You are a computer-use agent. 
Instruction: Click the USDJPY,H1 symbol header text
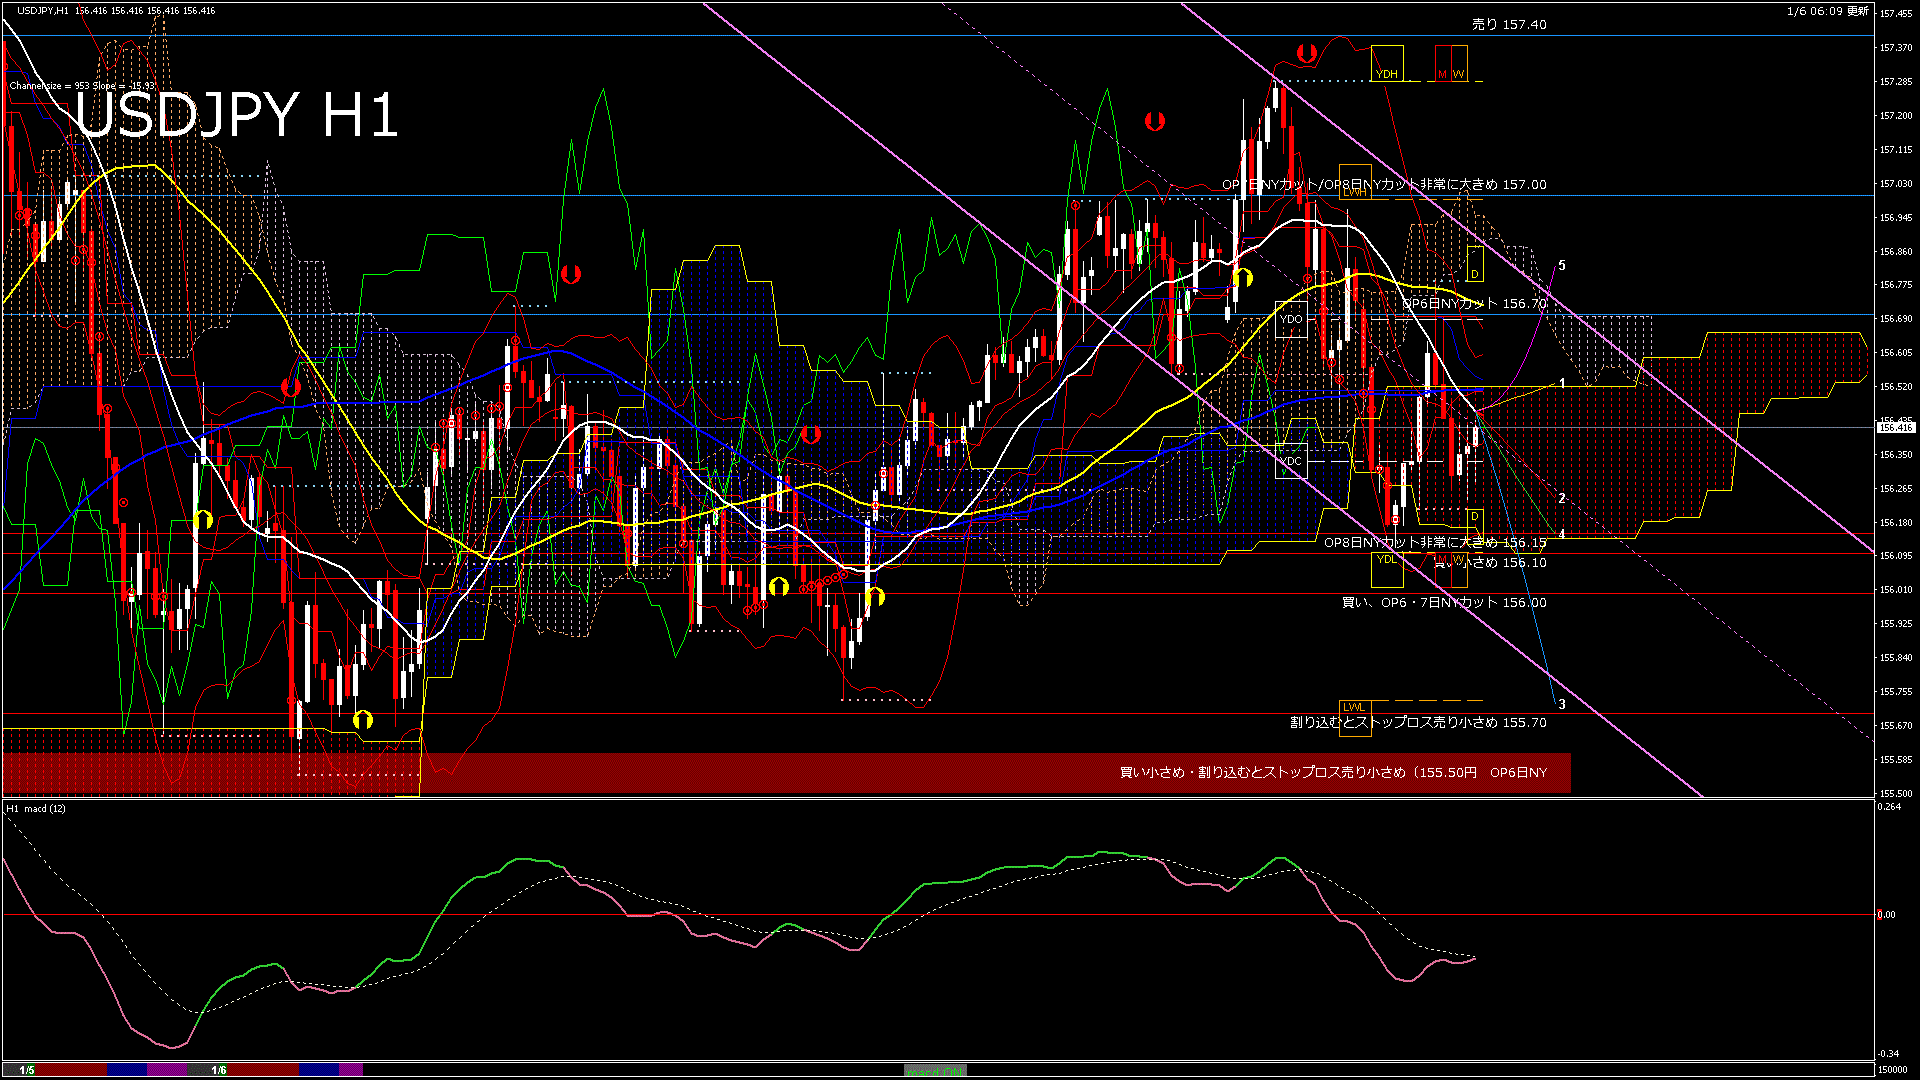tap(42, 10)
